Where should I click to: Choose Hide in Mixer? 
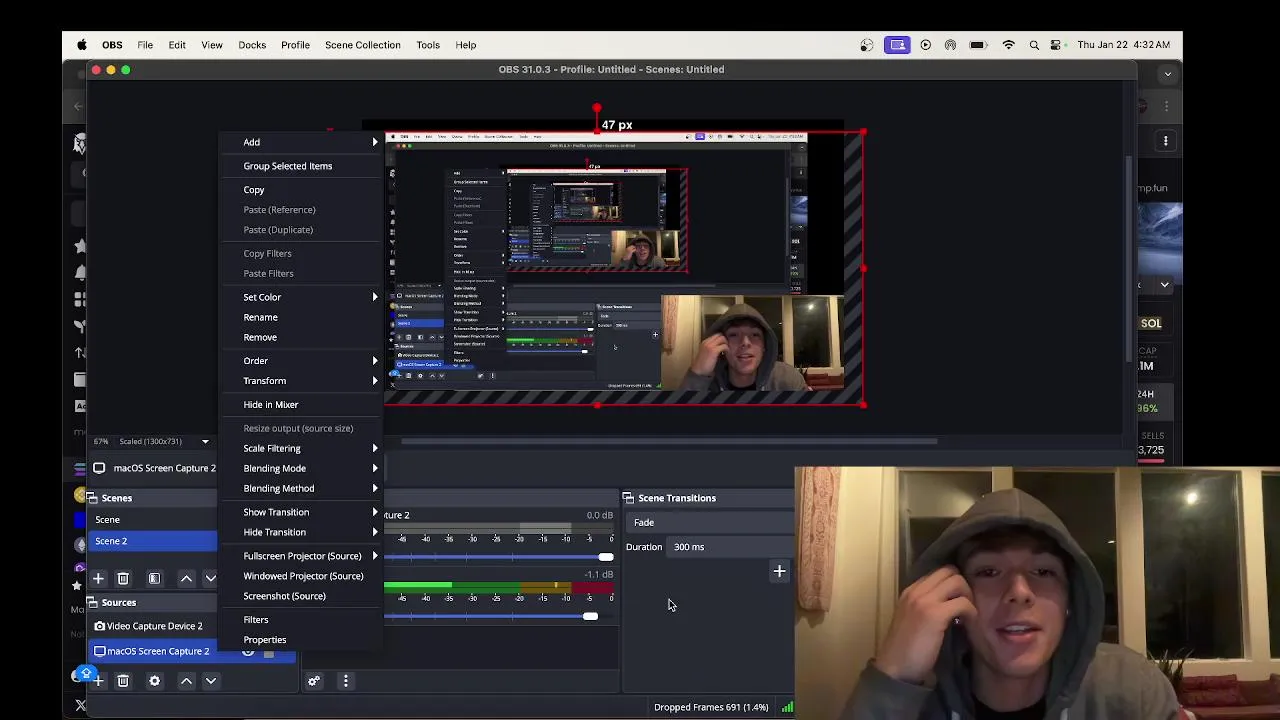coord(271,405)
